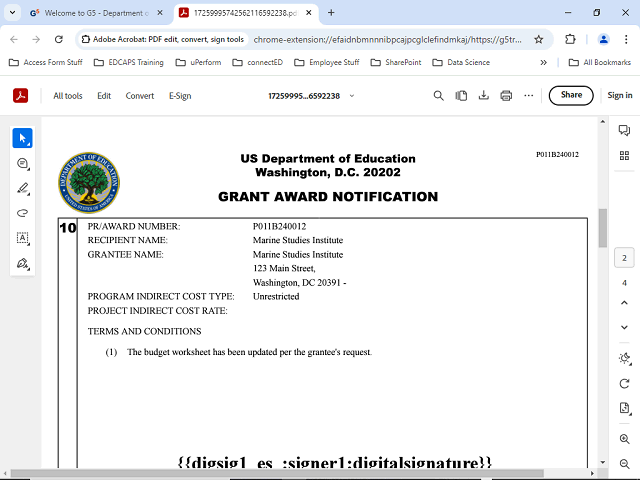The image size is (640, 480).
Task: Select the text box tool
Action: [22, 238]
